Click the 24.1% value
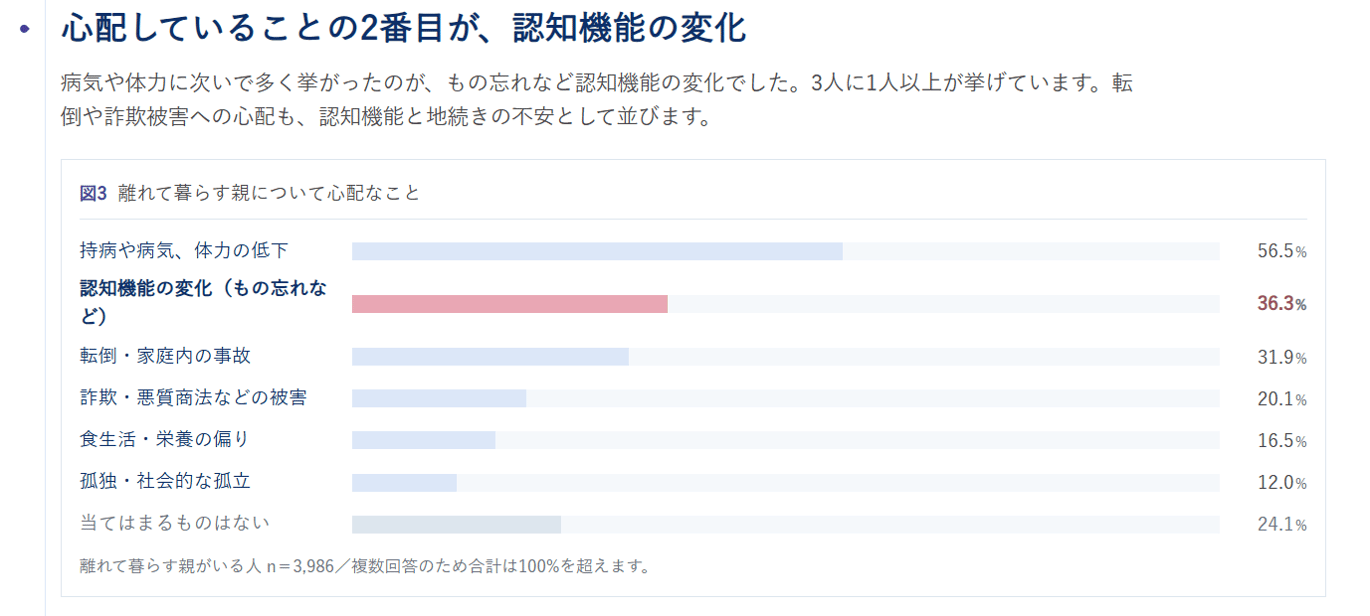The height and width of the screenshot is (616, 1370). [1282, 524]
